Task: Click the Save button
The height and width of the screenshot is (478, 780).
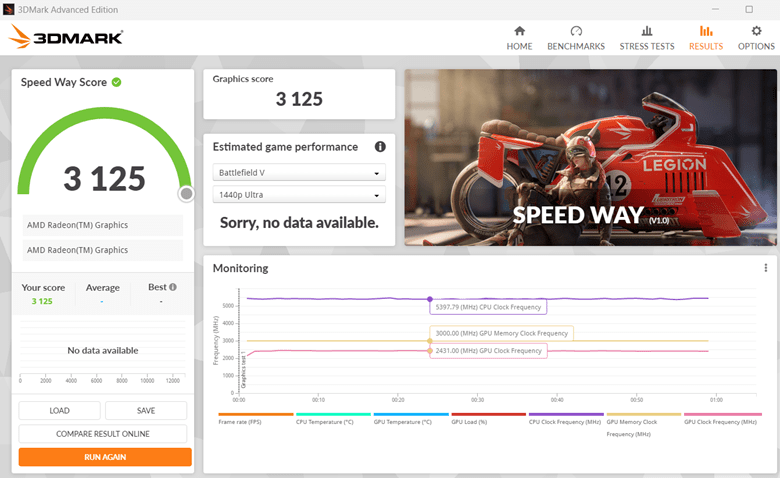Action: coord(146,411)
